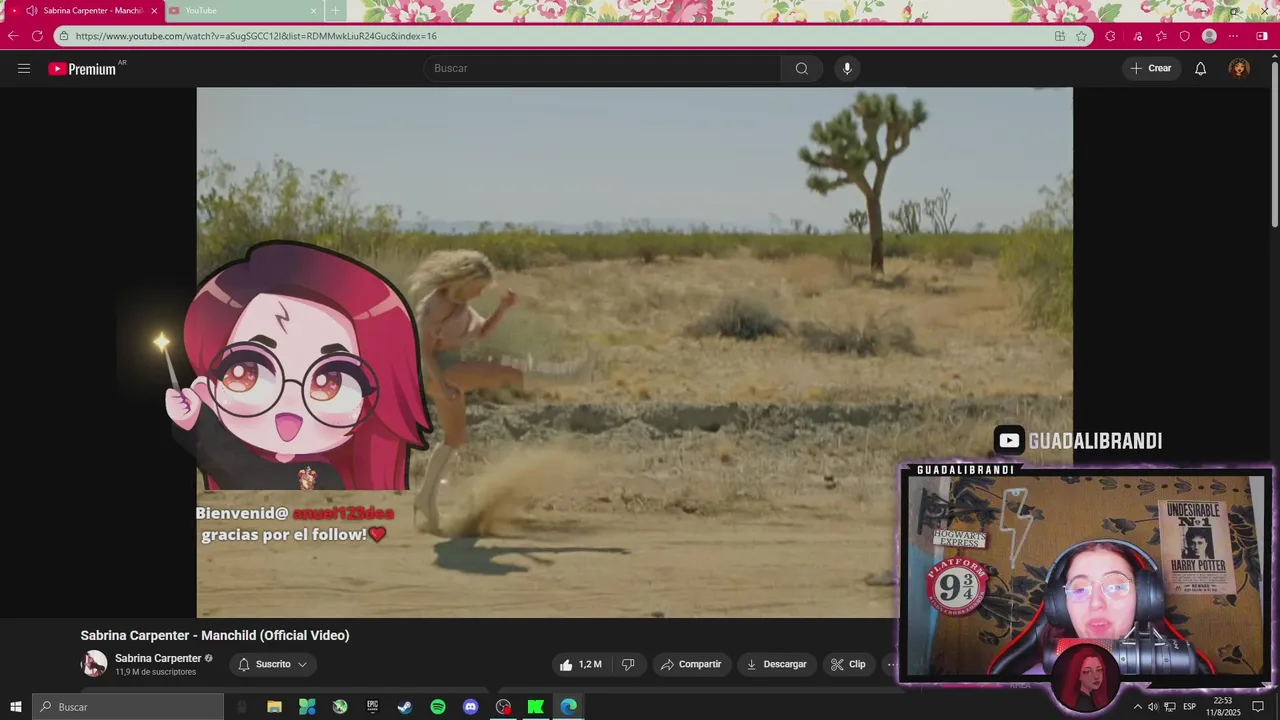This screenshot has height=720, width=1280.
Task: Open the clock showing 22:53
Action: pyautogui.click(x=1223, y=707)
